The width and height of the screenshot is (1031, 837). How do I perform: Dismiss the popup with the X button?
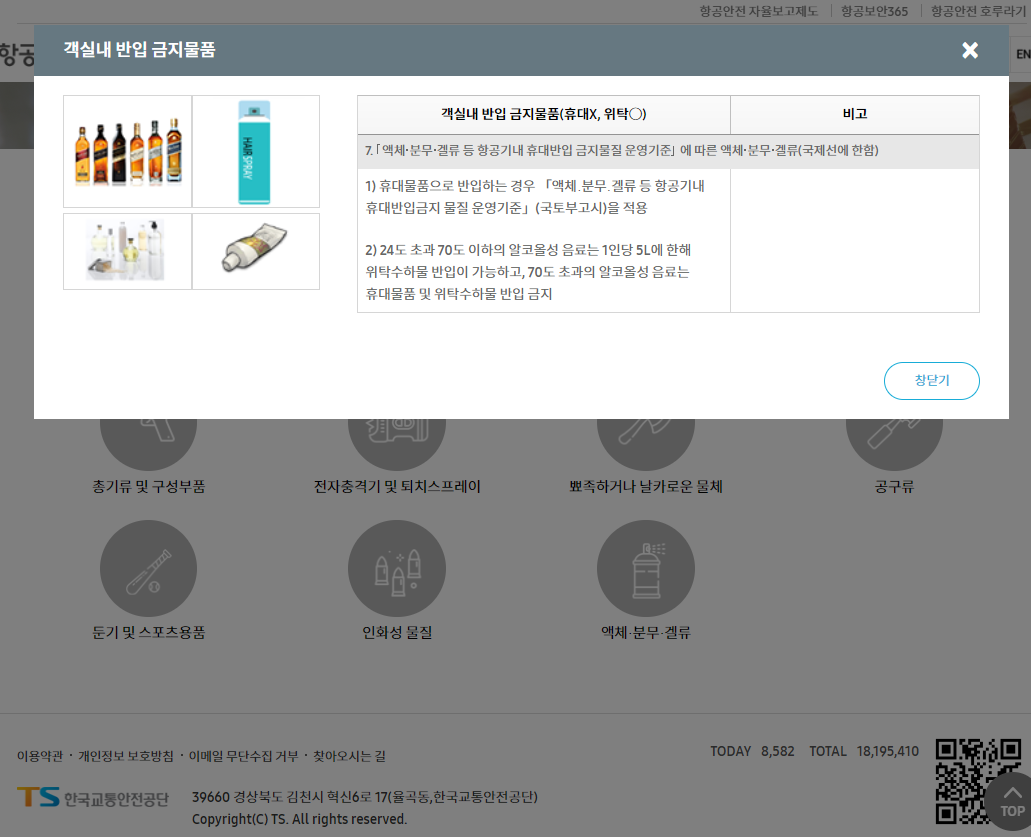point(969,50)
